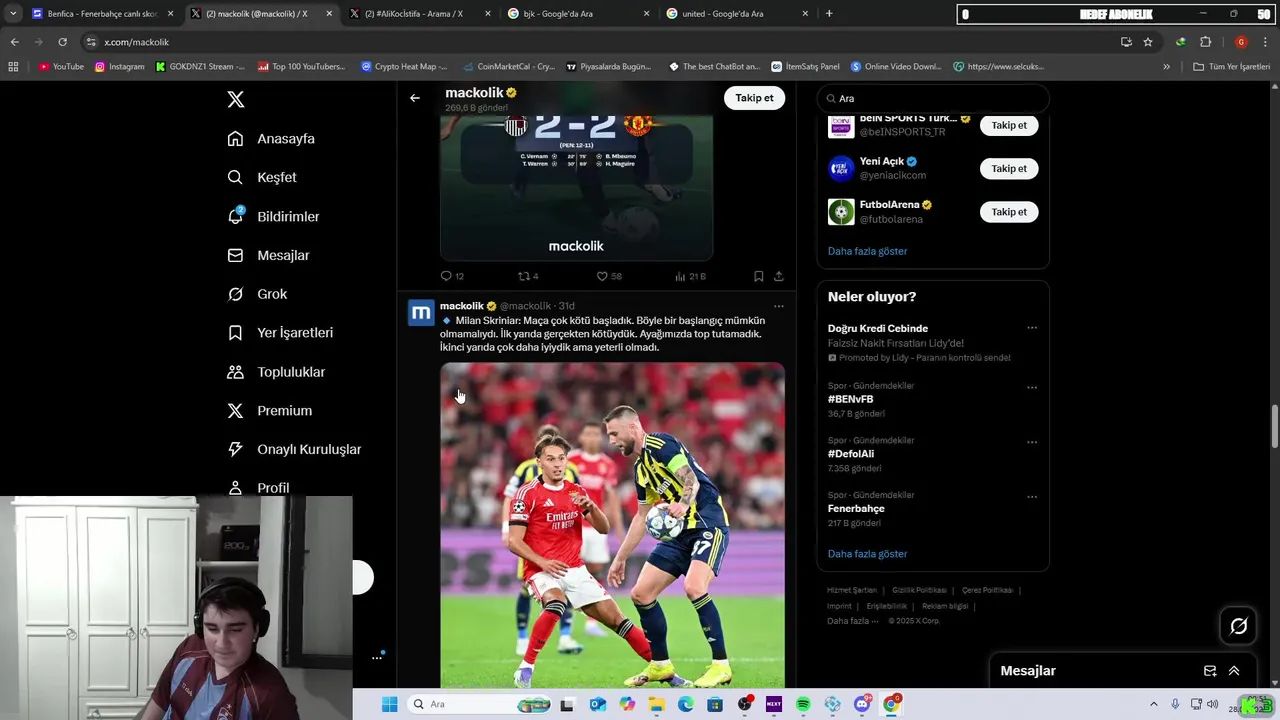Open the Fenerbahçe trending topic
The image size is (1280, 720).
[x=856, y=509]
